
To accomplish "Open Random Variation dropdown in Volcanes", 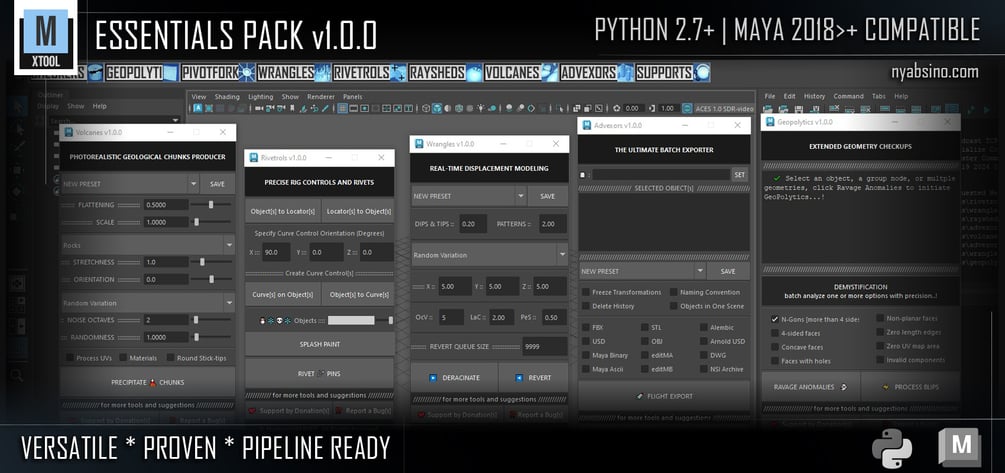I will pos(147,303).
